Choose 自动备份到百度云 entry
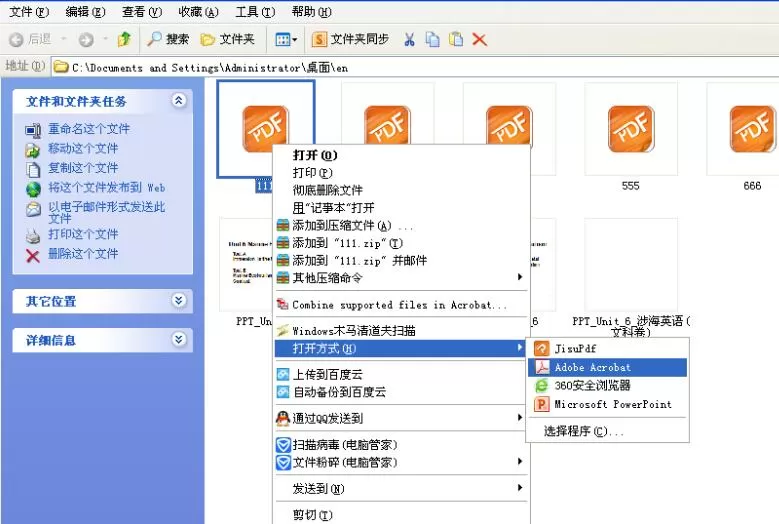Viewport: 779px width, 524px height. click(401, 392)
